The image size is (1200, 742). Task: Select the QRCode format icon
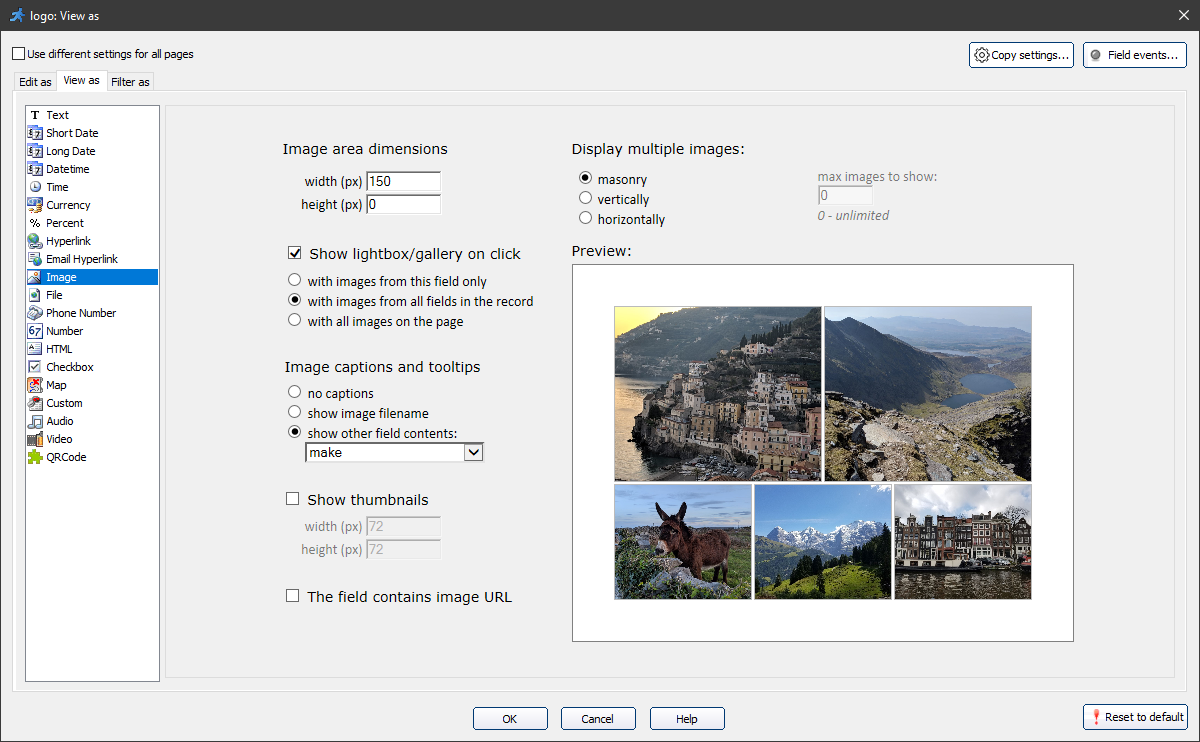pyautogui.click(x=35, y=457)
